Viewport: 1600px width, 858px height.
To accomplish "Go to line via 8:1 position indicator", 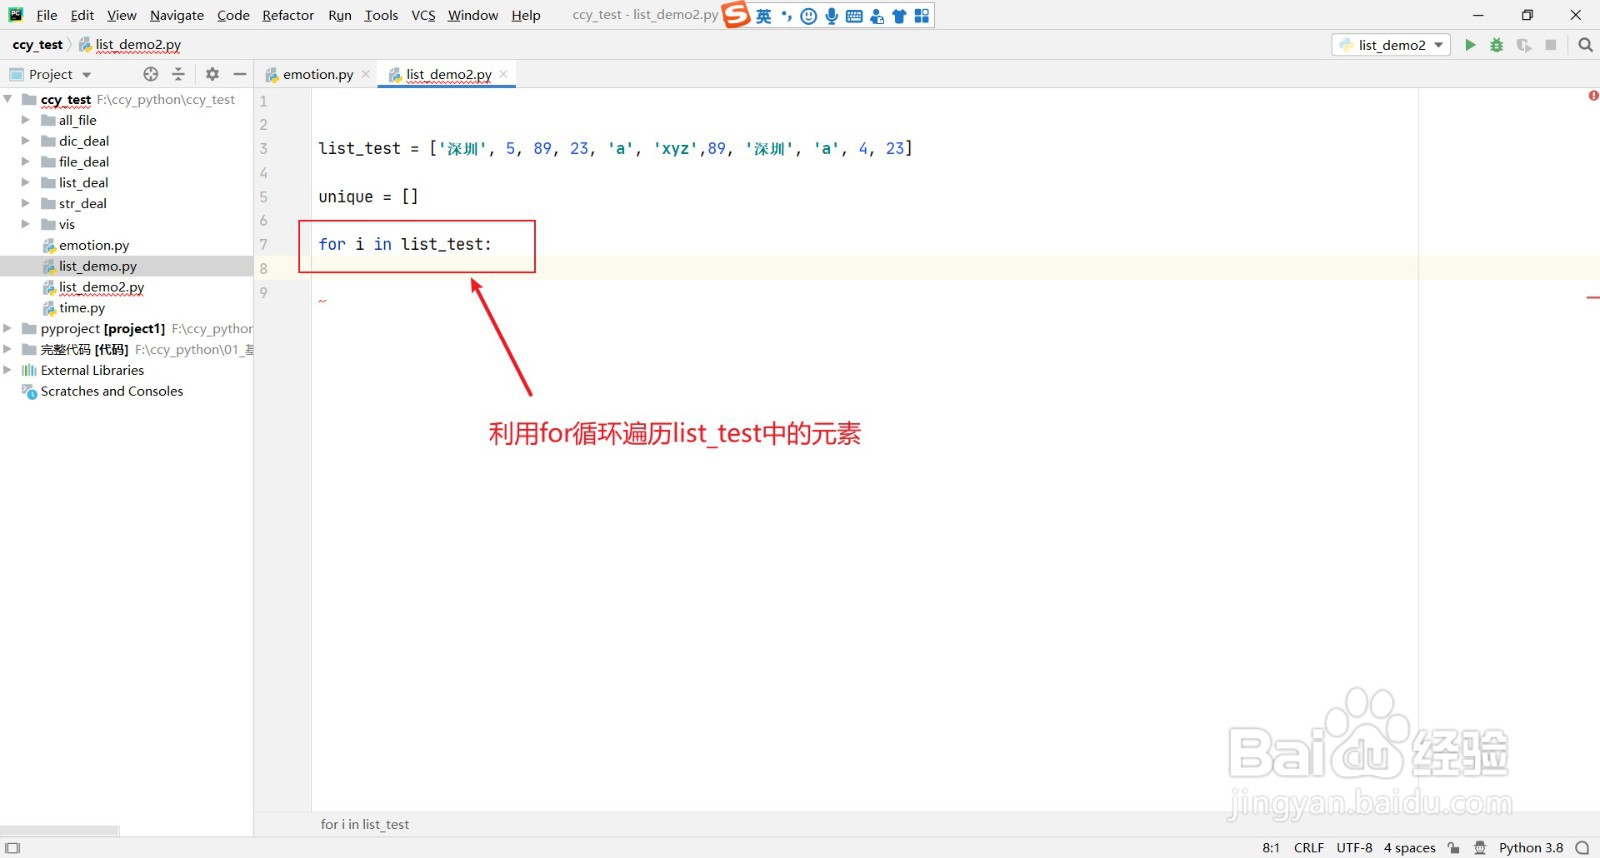I will click(1271, 848).
